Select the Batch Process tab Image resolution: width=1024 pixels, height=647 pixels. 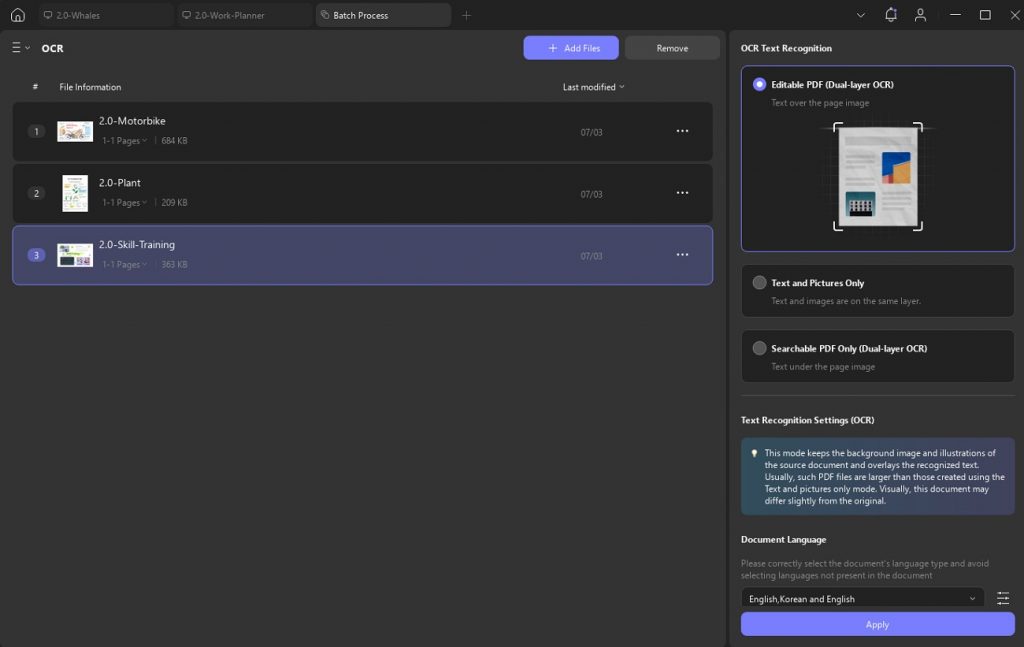click(383, 15)
